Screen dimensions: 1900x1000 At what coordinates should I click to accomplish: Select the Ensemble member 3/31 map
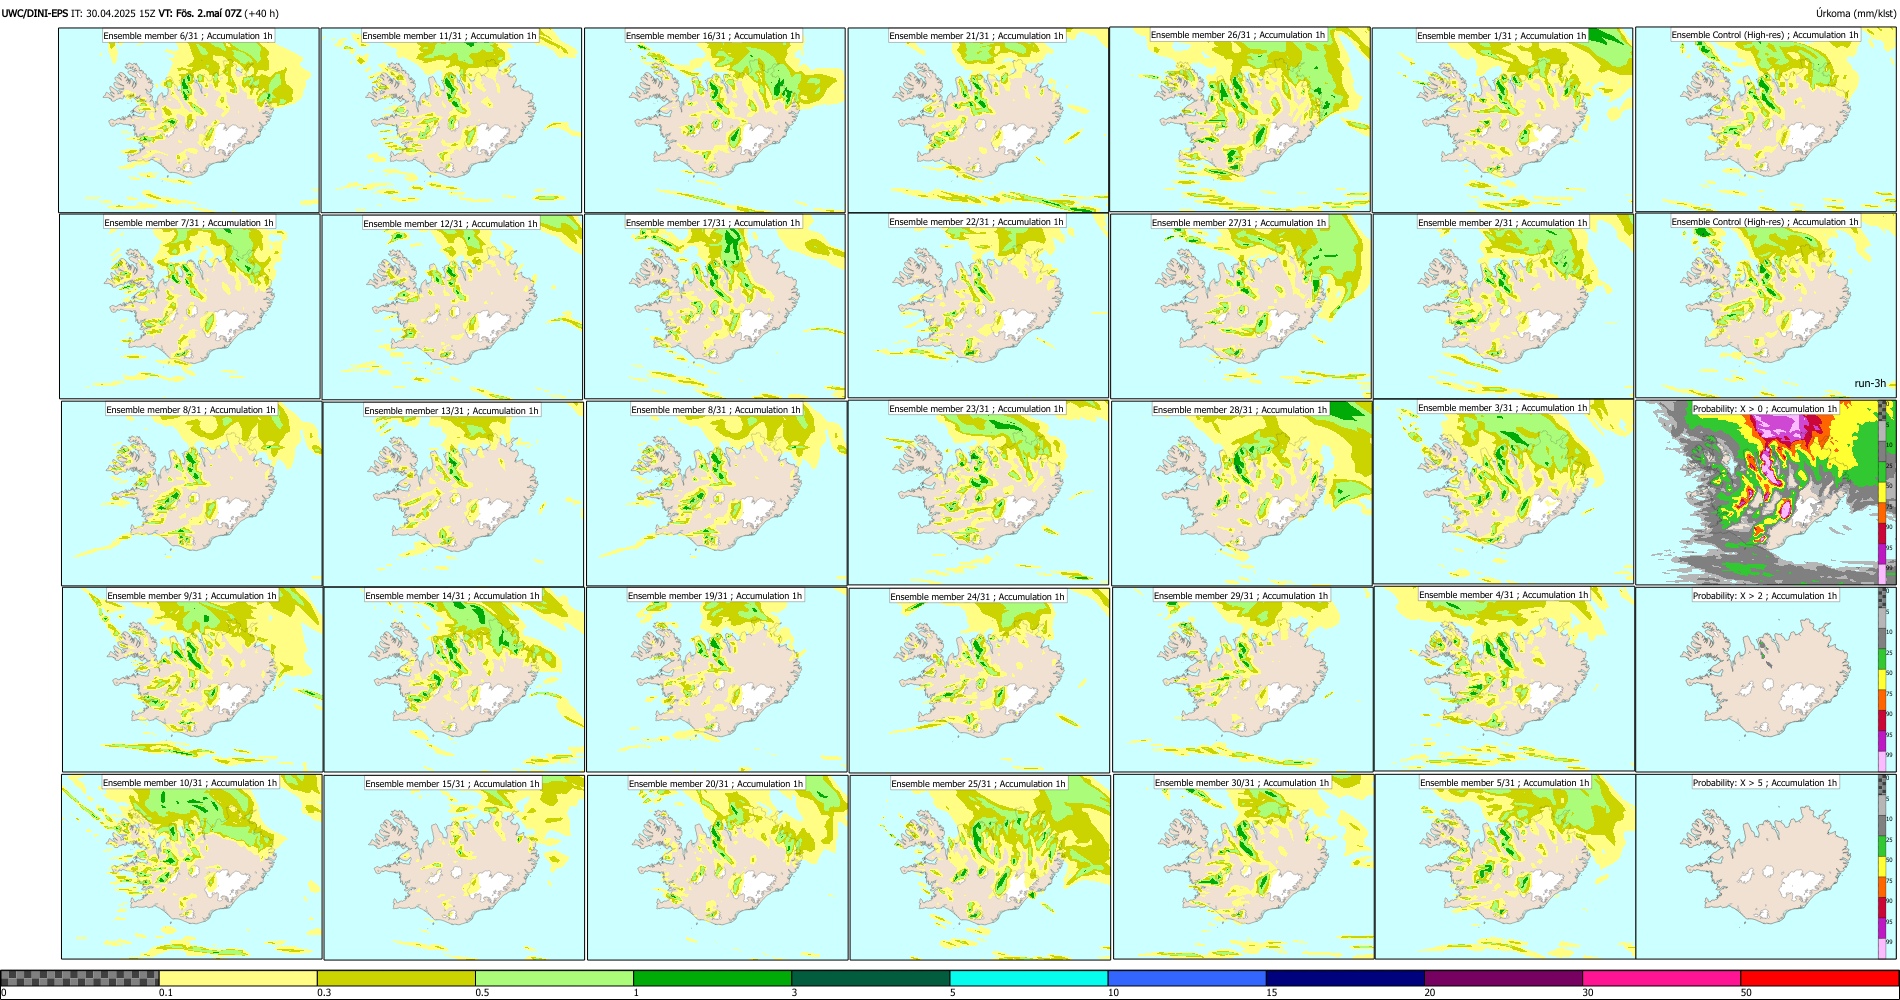1503,492
